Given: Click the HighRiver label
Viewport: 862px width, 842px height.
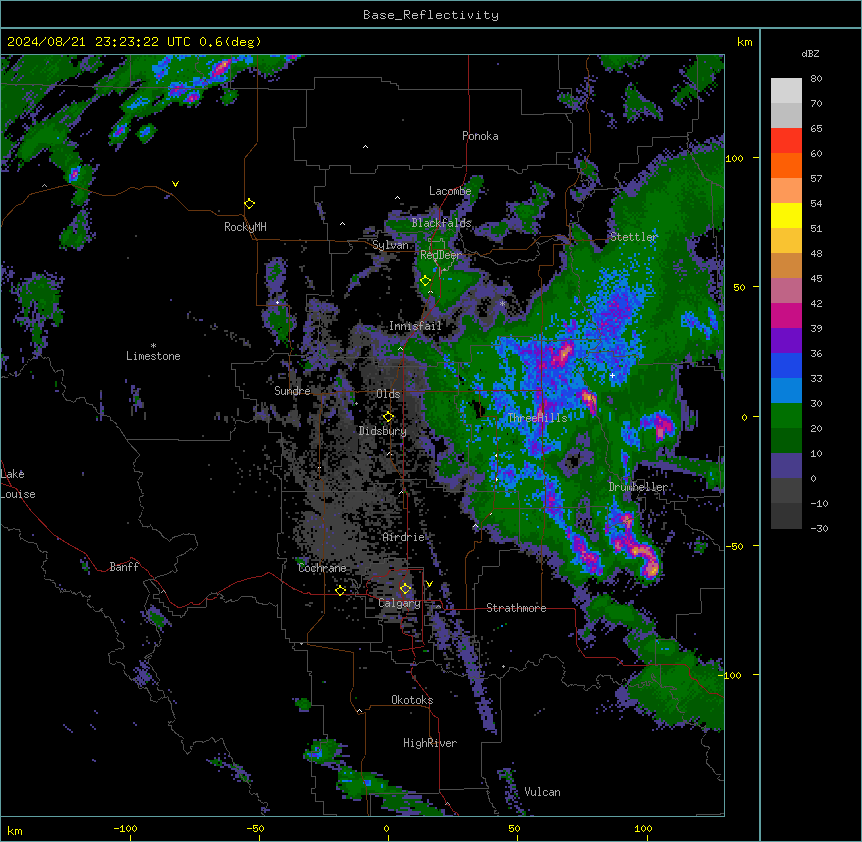Looking at the screenshot, I should [x=430, y=743].
